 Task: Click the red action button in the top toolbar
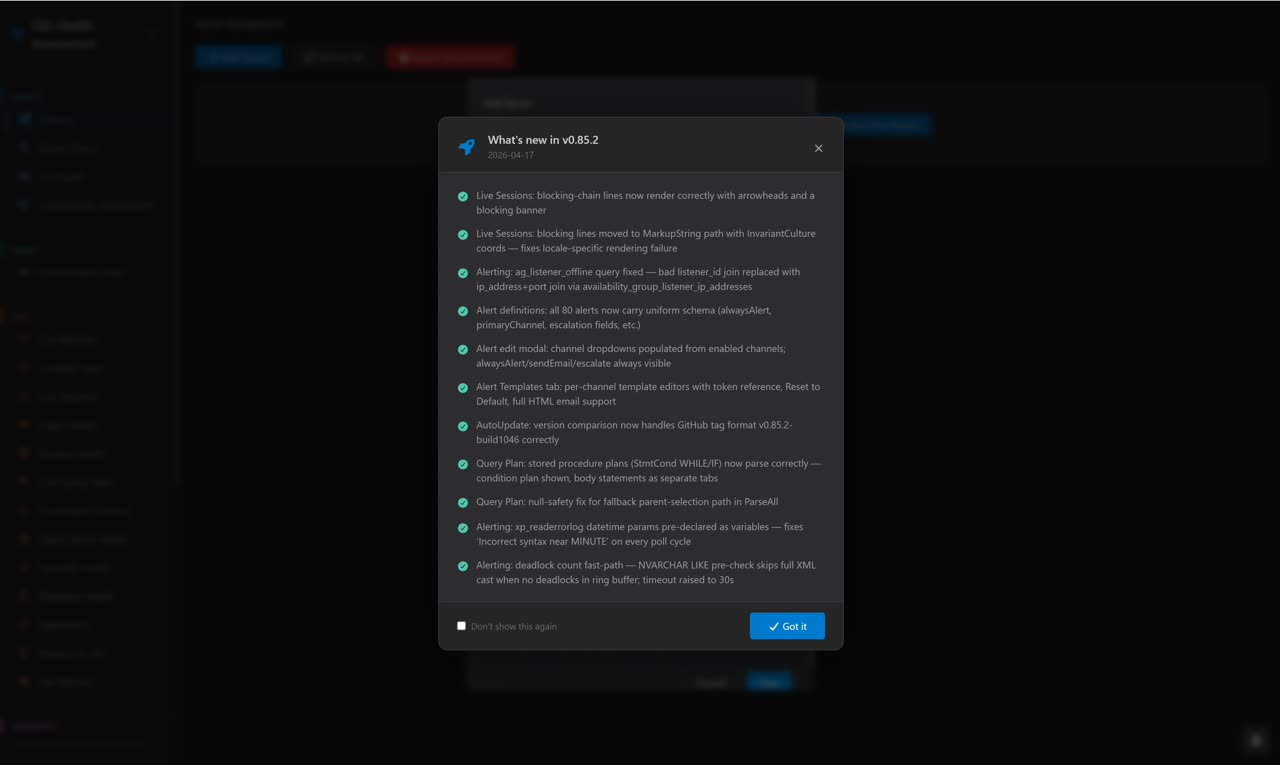pos(450,57)
